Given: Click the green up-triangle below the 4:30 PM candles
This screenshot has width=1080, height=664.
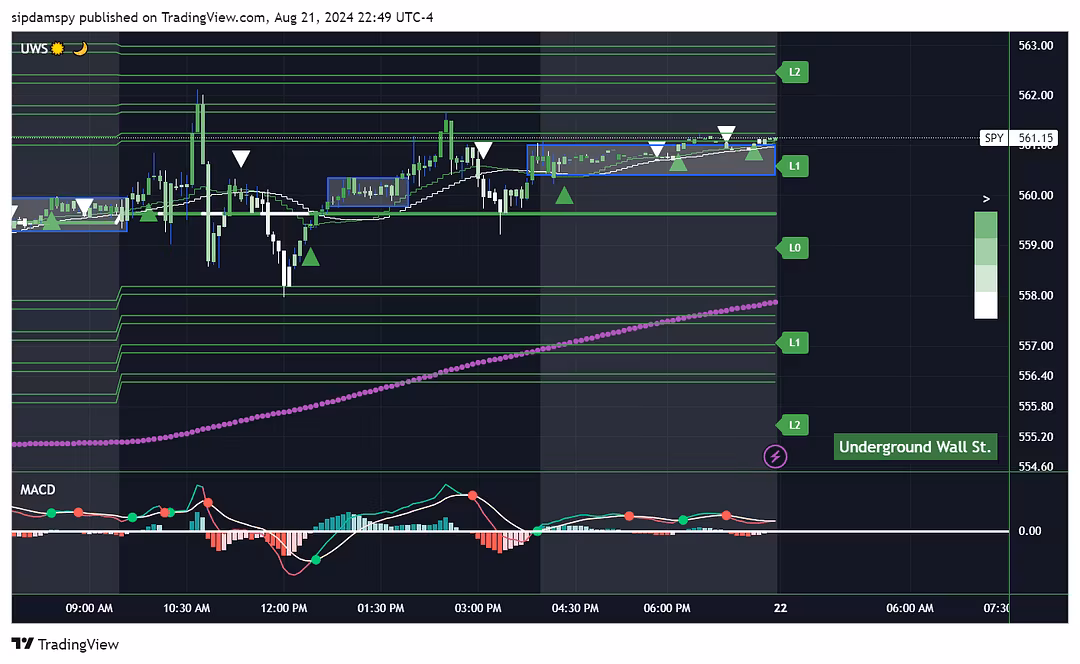Looking at the screenshot, I should click(x=565, y=195).
